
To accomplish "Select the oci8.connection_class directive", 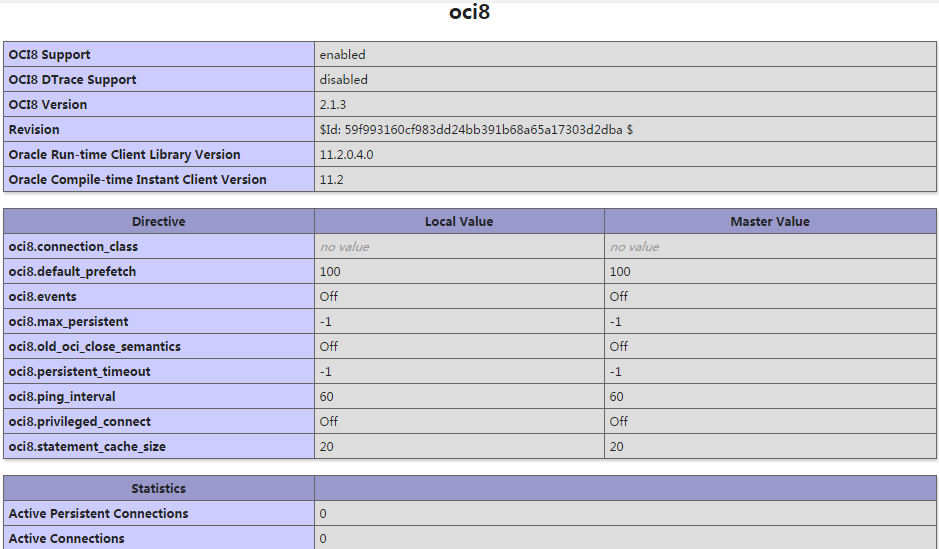I will 73,247.
